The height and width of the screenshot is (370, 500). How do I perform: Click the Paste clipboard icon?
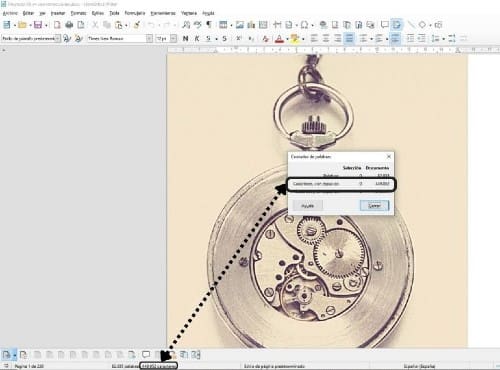(119, 25)
